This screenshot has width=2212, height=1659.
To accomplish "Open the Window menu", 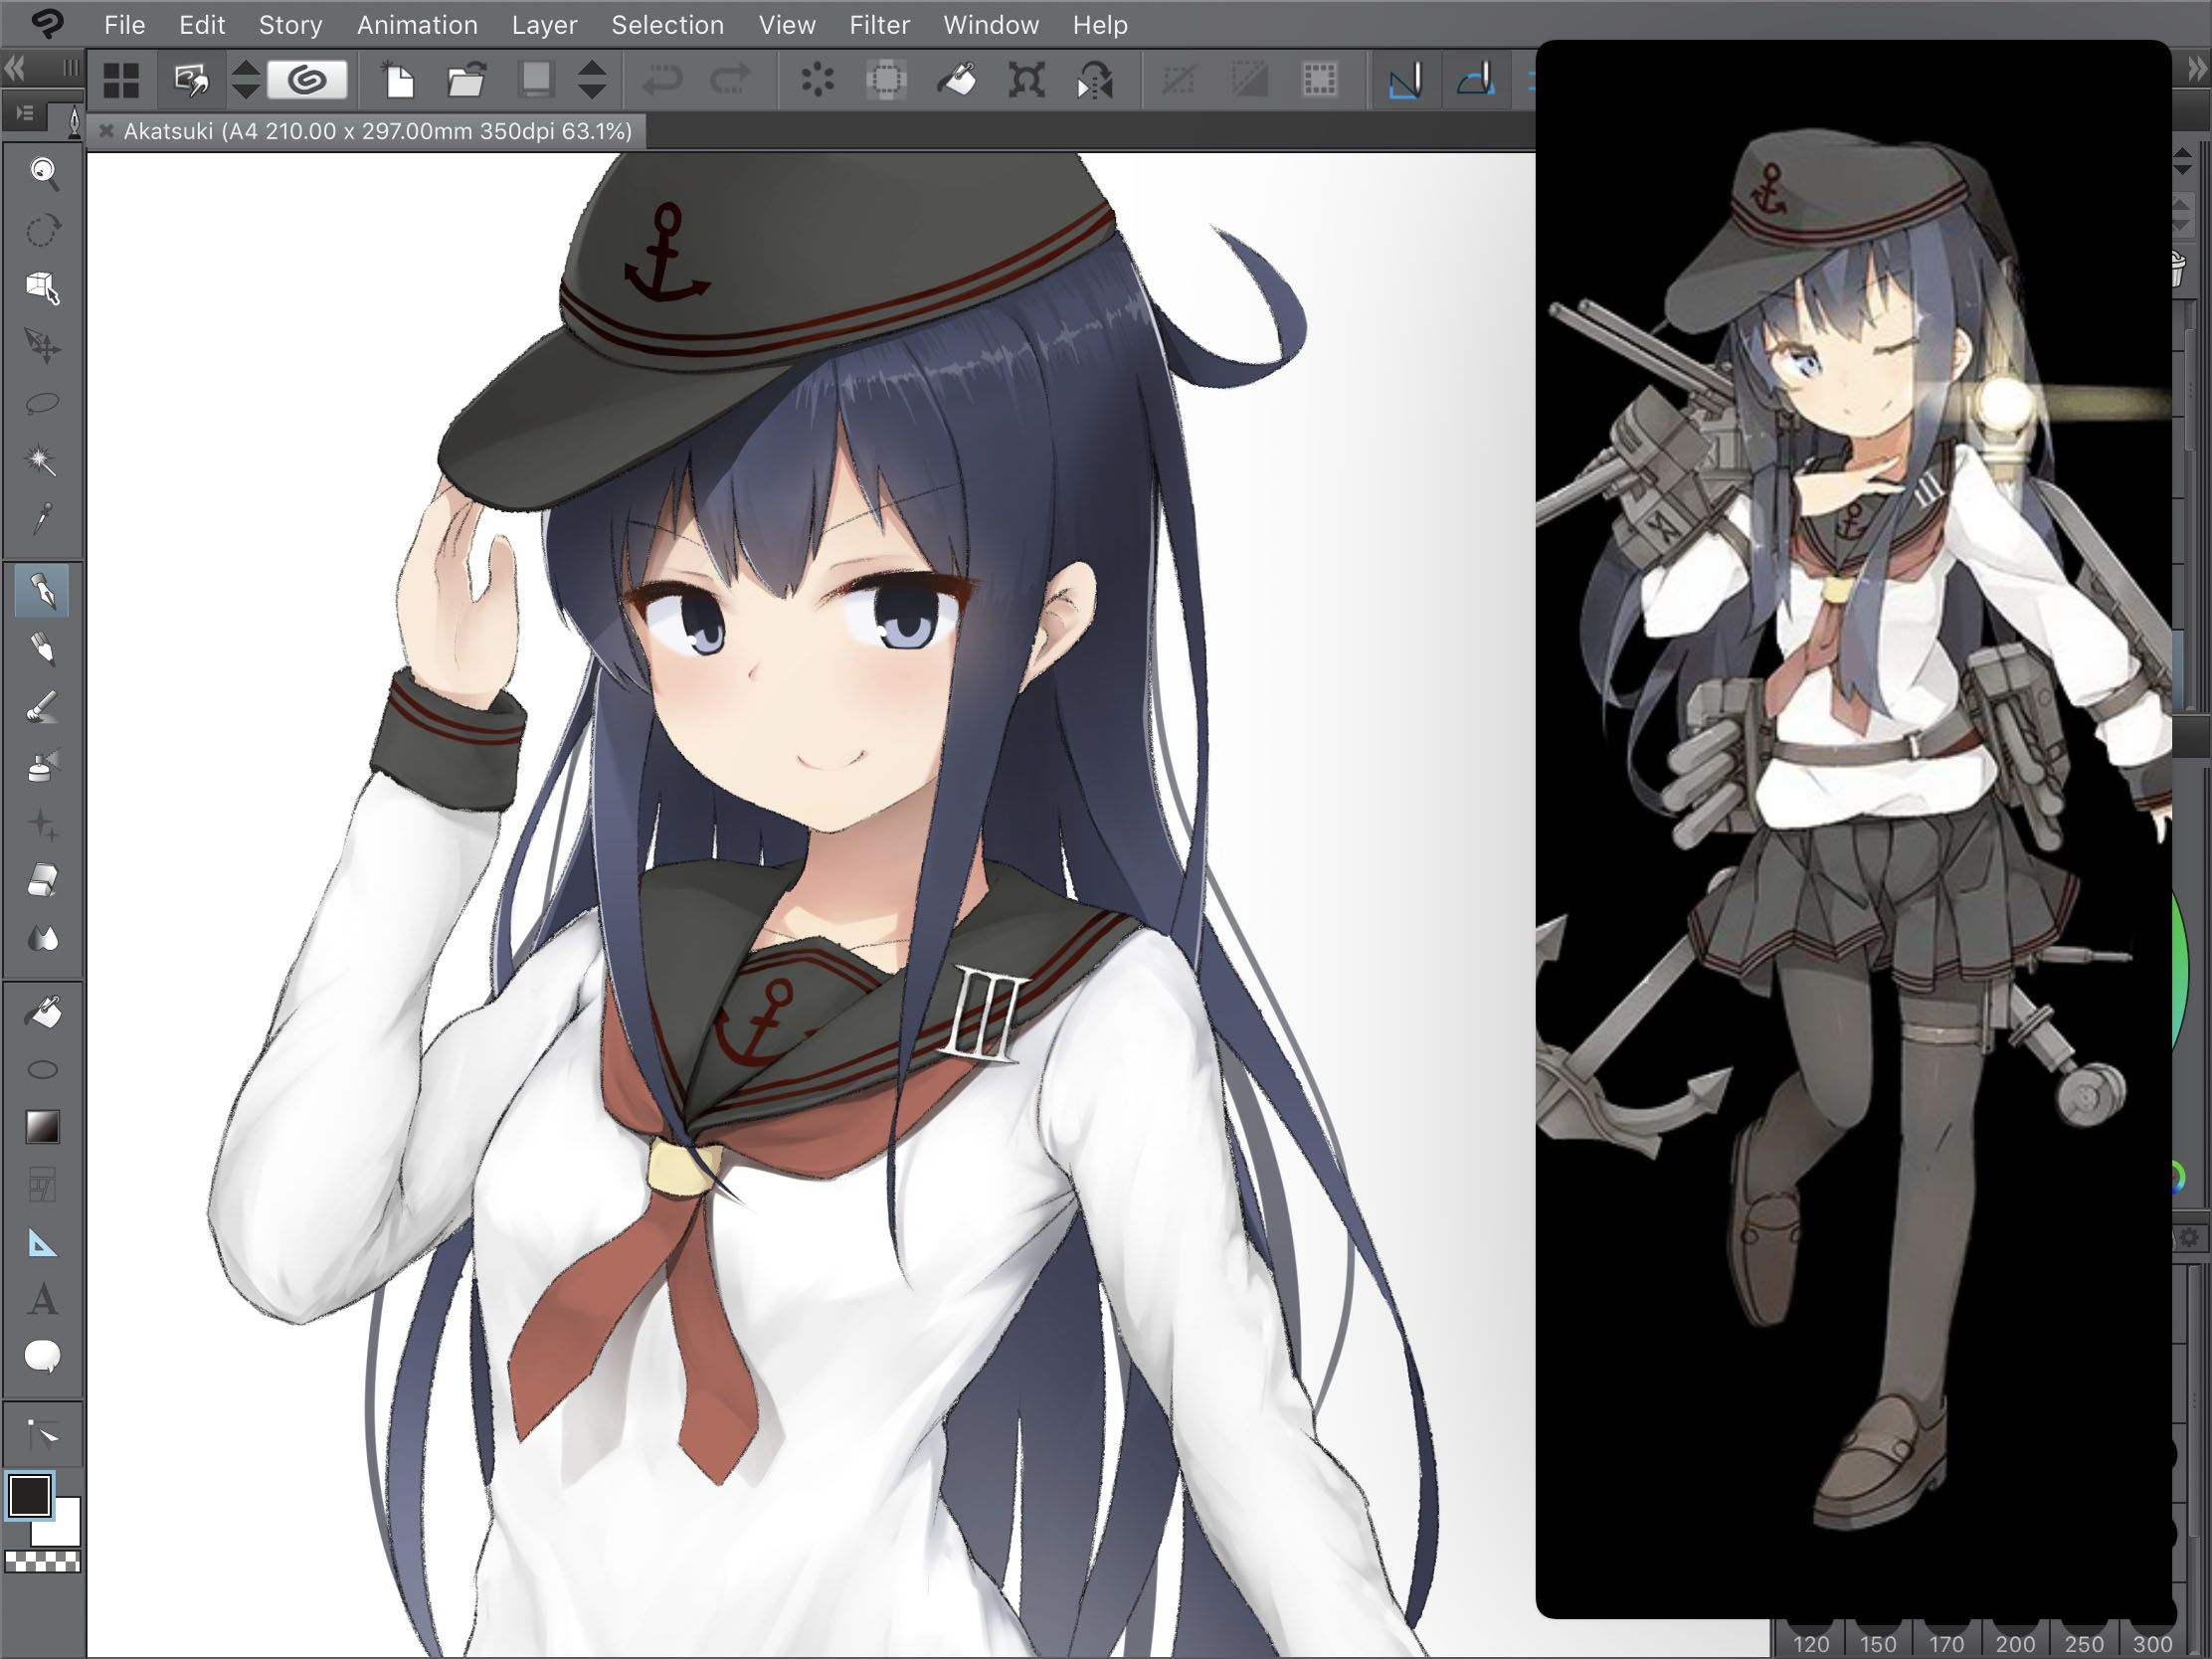I will coord(991,25).
